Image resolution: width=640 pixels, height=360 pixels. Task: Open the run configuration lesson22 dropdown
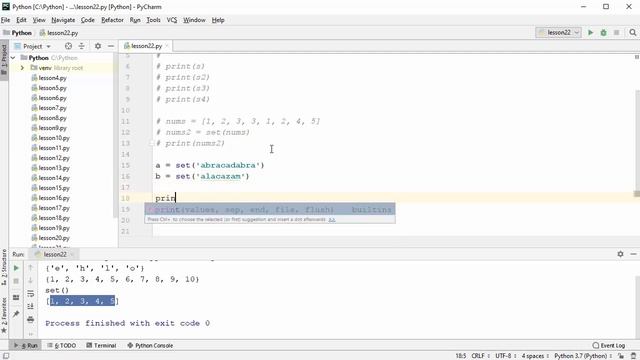(558, 33)
